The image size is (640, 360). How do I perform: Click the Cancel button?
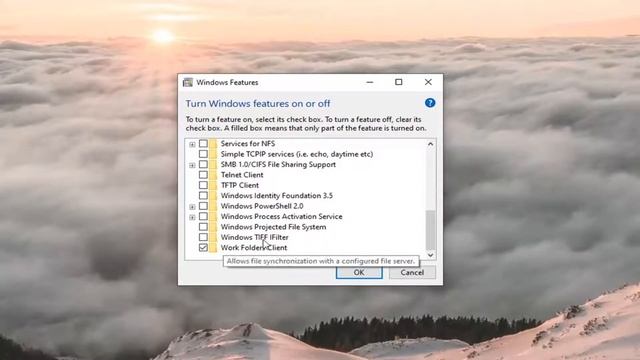[412, 273]
